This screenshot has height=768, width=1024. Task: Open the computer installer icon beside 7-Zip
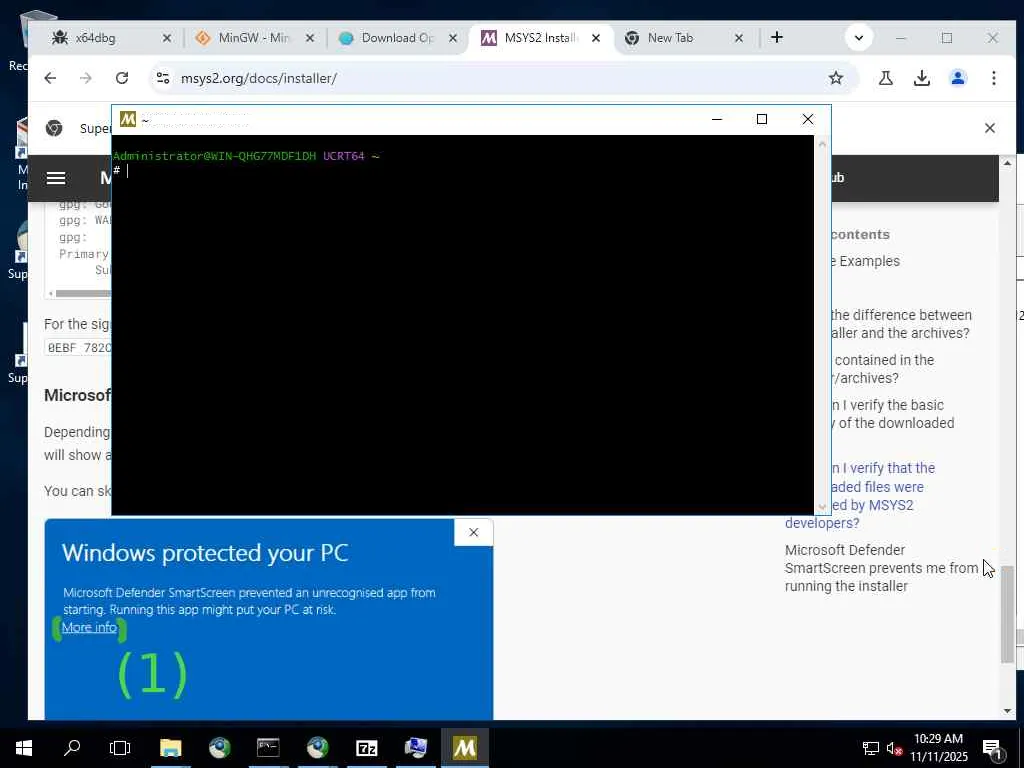[415, 748]
